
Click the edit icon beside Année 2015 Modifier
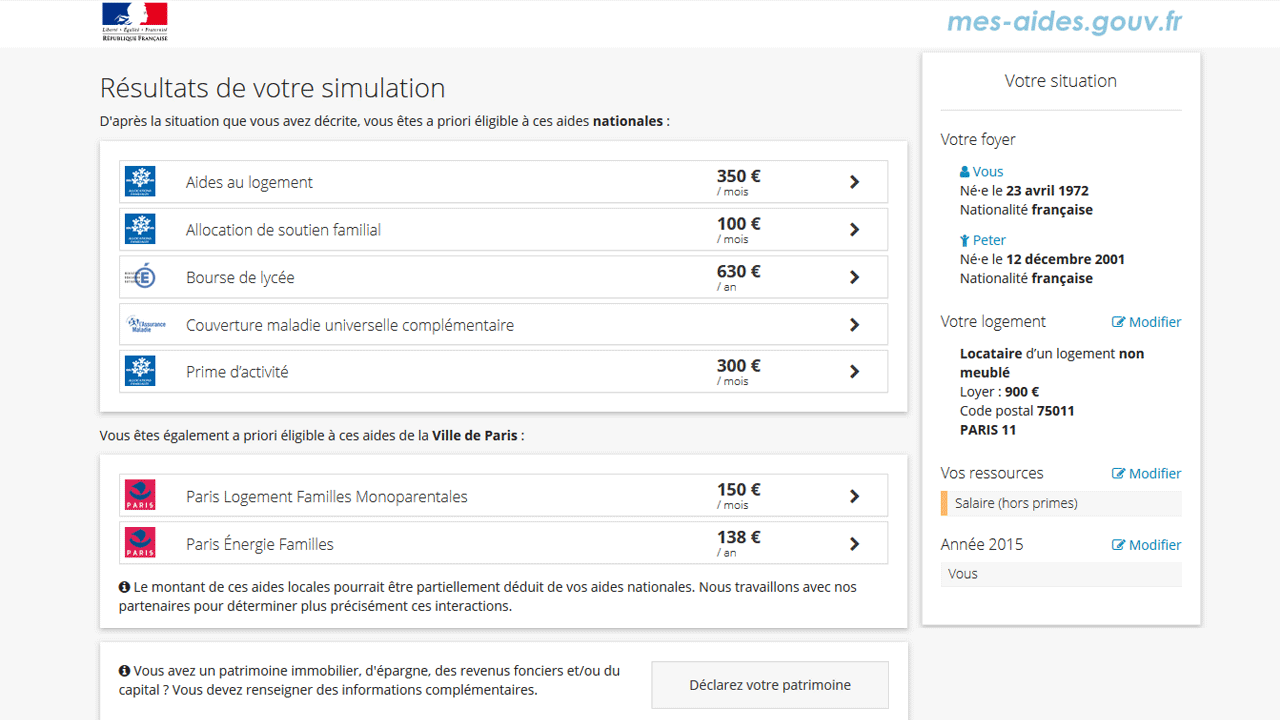pos(1119,545)
